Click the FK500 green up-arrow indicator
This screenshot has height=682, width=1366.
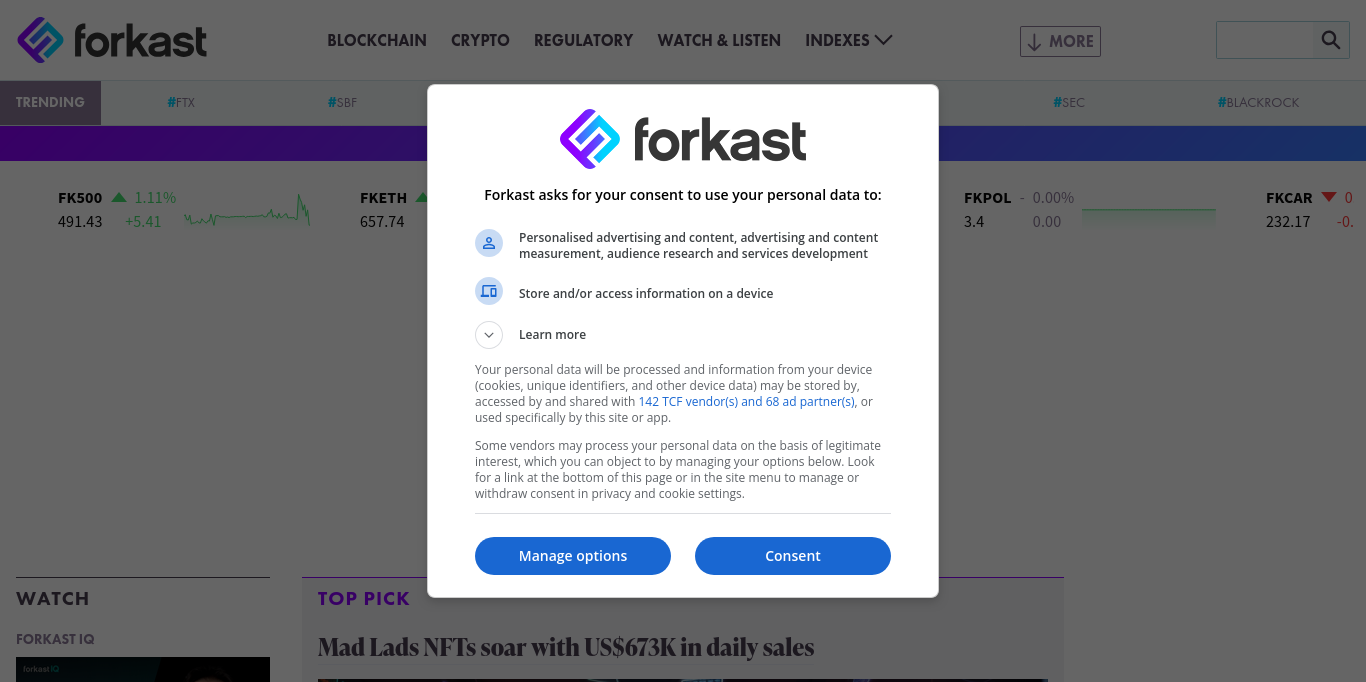pyautogui.click(x=119, y=197)
